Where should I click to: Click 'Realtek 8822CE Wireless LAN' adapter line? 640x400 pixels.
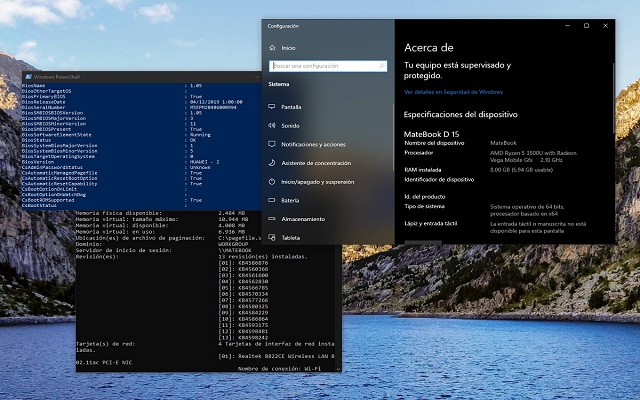[x=276, y=356]
